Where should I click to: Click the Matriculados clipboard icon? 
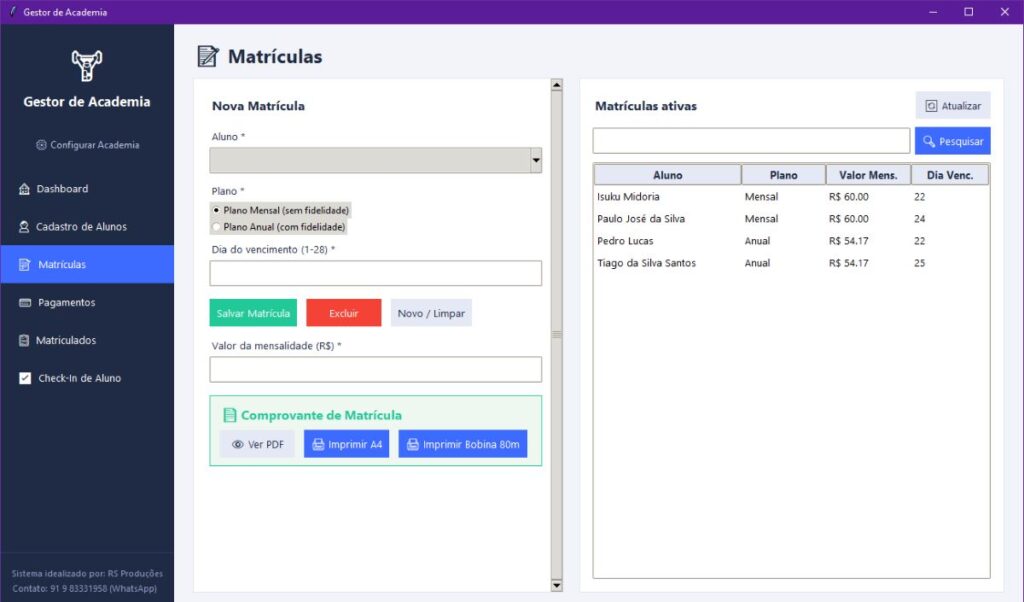[x=24, y=340]
